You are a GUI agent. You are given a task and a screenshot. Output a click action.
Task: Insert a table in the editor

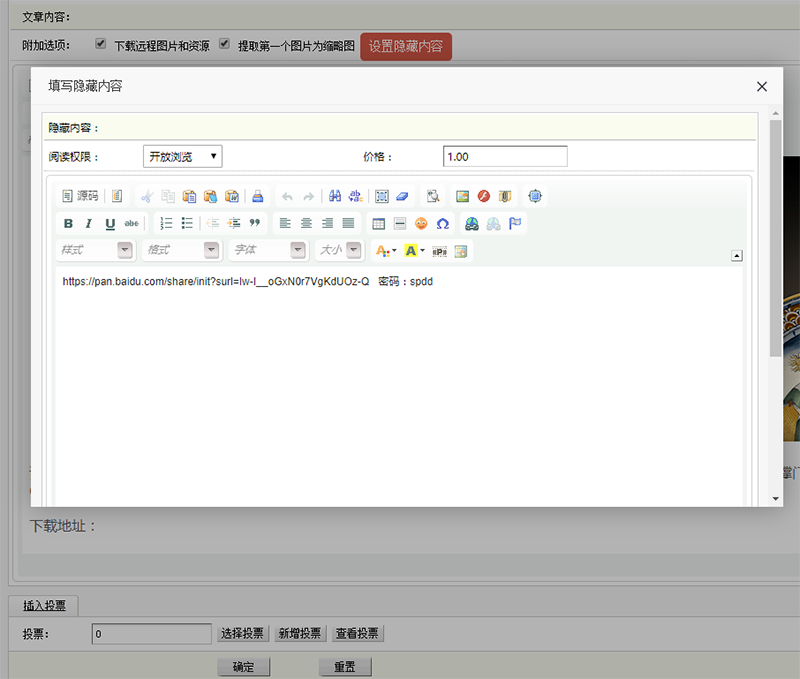point(379,221)
